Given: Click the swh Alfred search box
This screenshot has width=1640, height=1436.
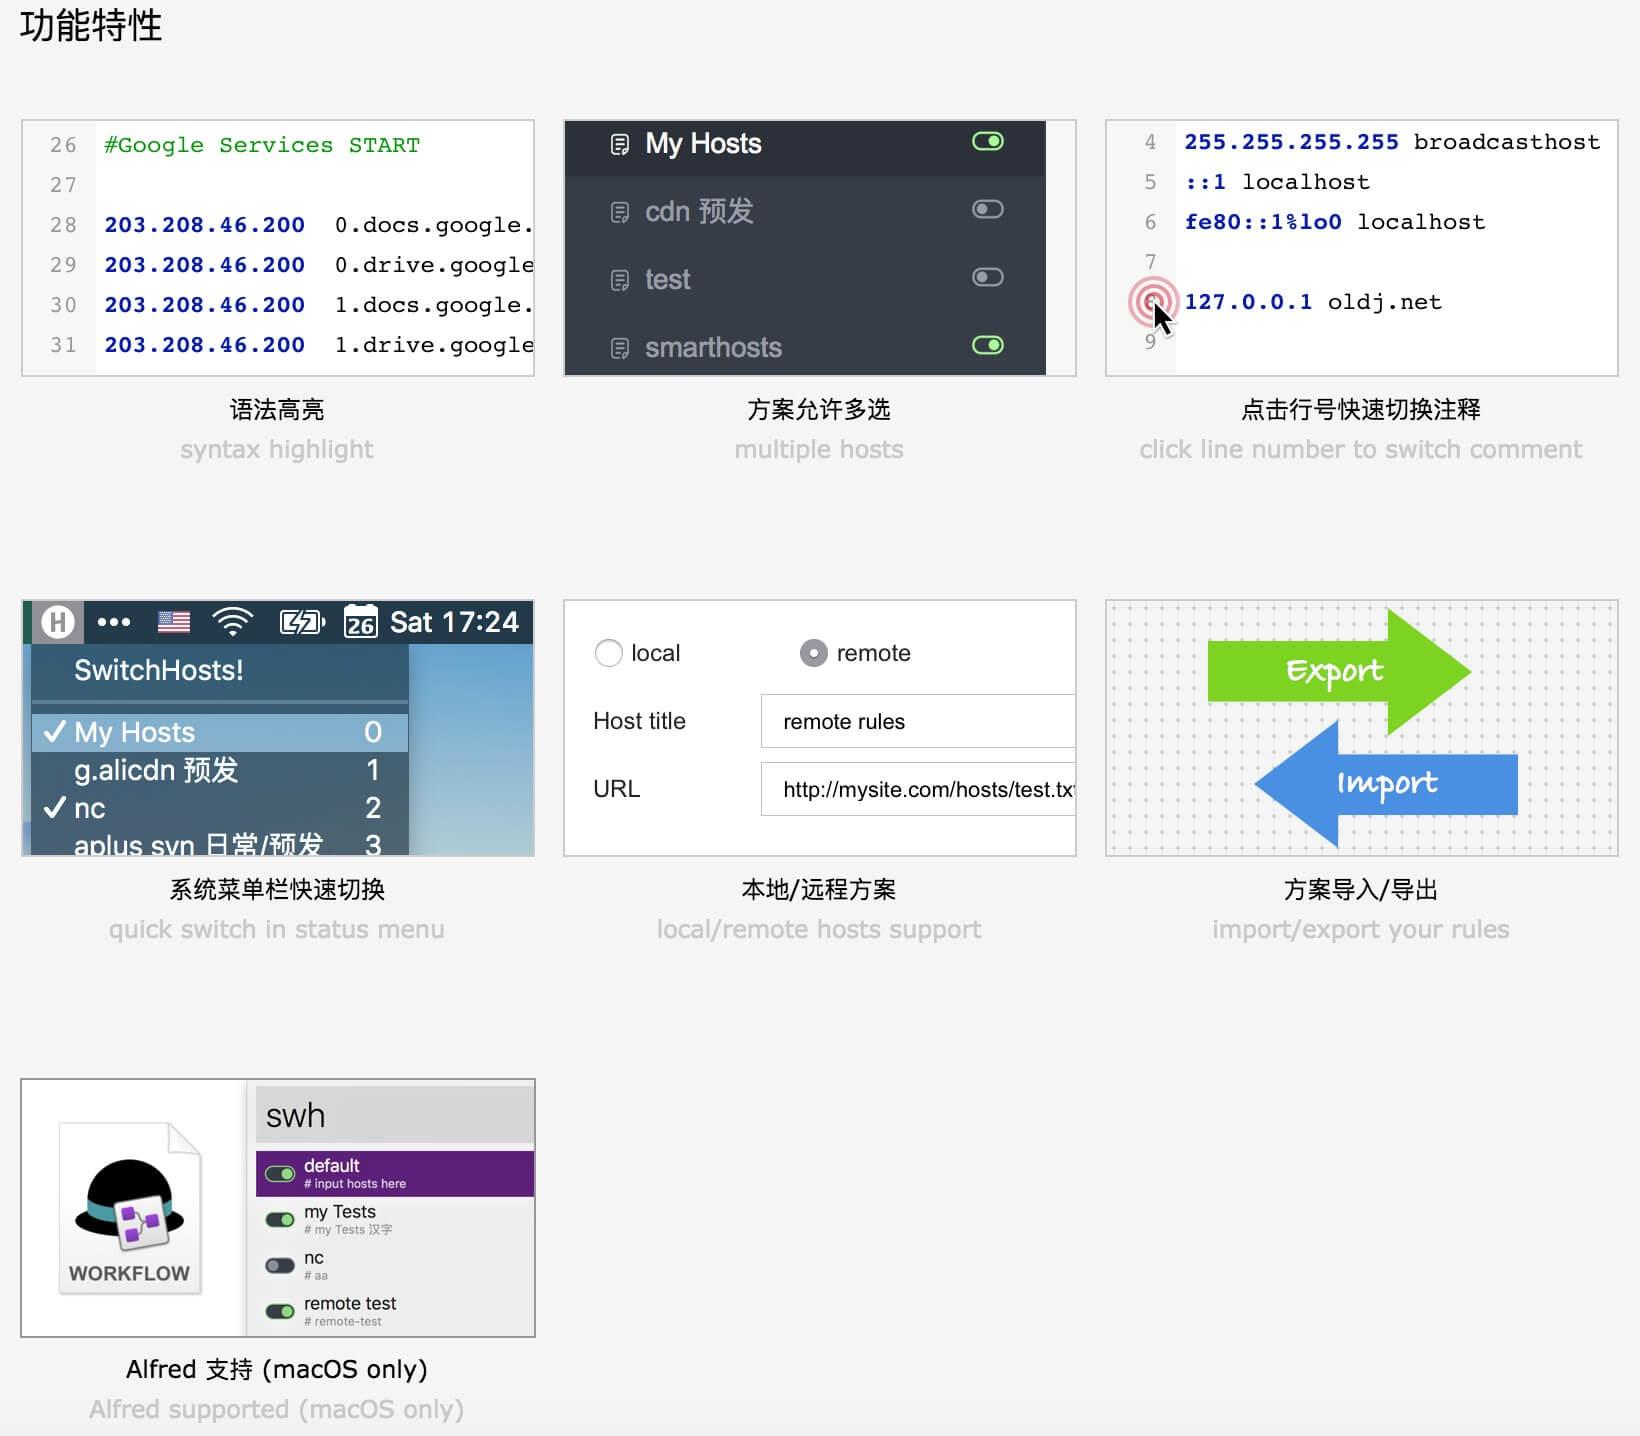Looking at the screenshot, I should tap(395, 1115).
